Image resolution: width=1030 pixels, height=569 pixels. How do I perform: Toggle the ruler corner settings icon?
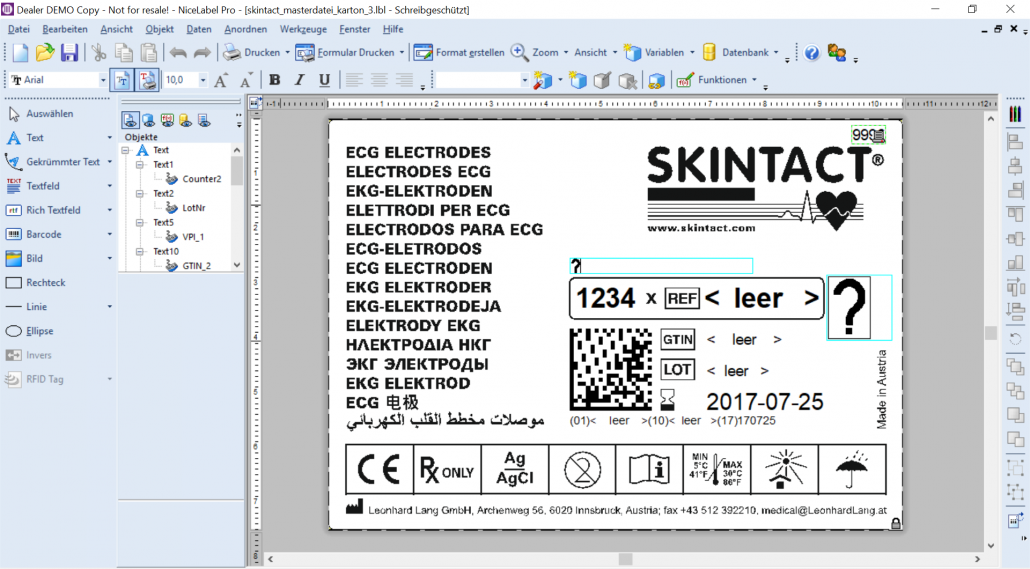(256, 102)
